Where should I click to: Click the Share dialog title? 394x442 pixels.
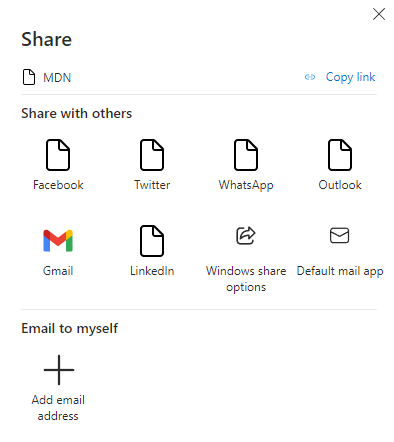47,39
